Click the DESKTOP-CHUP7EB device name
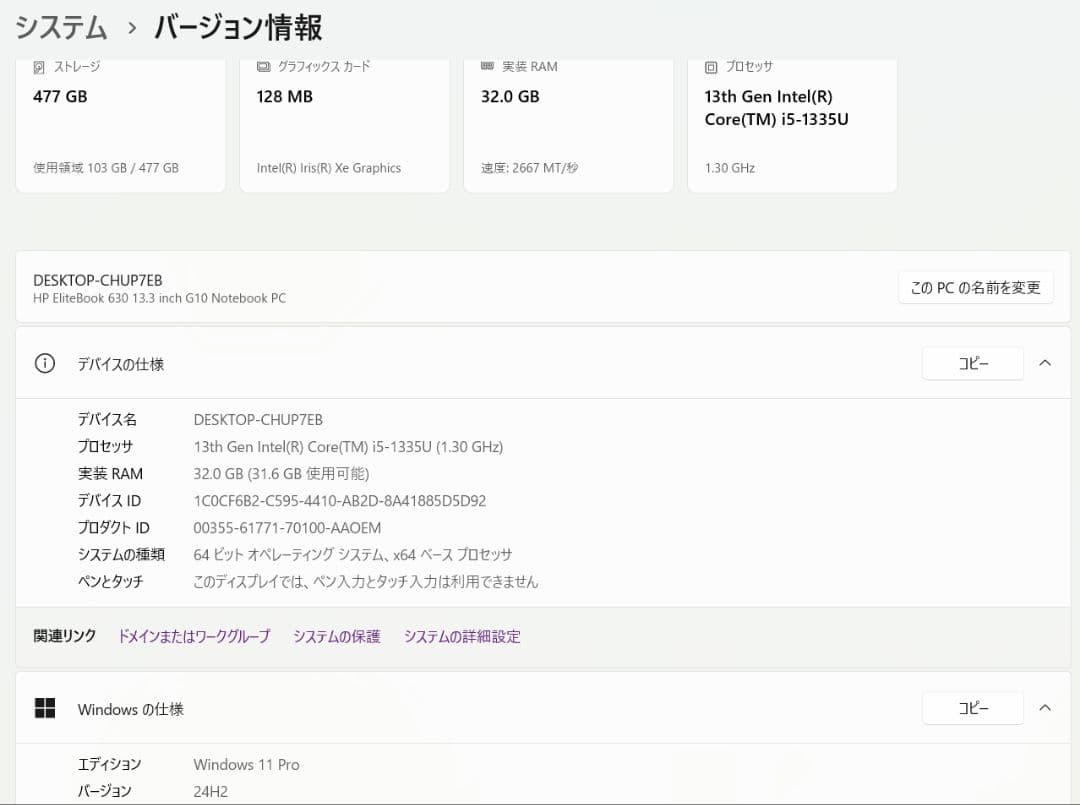1080x805 pixels. pyautogui.click(x=100, y=280)
